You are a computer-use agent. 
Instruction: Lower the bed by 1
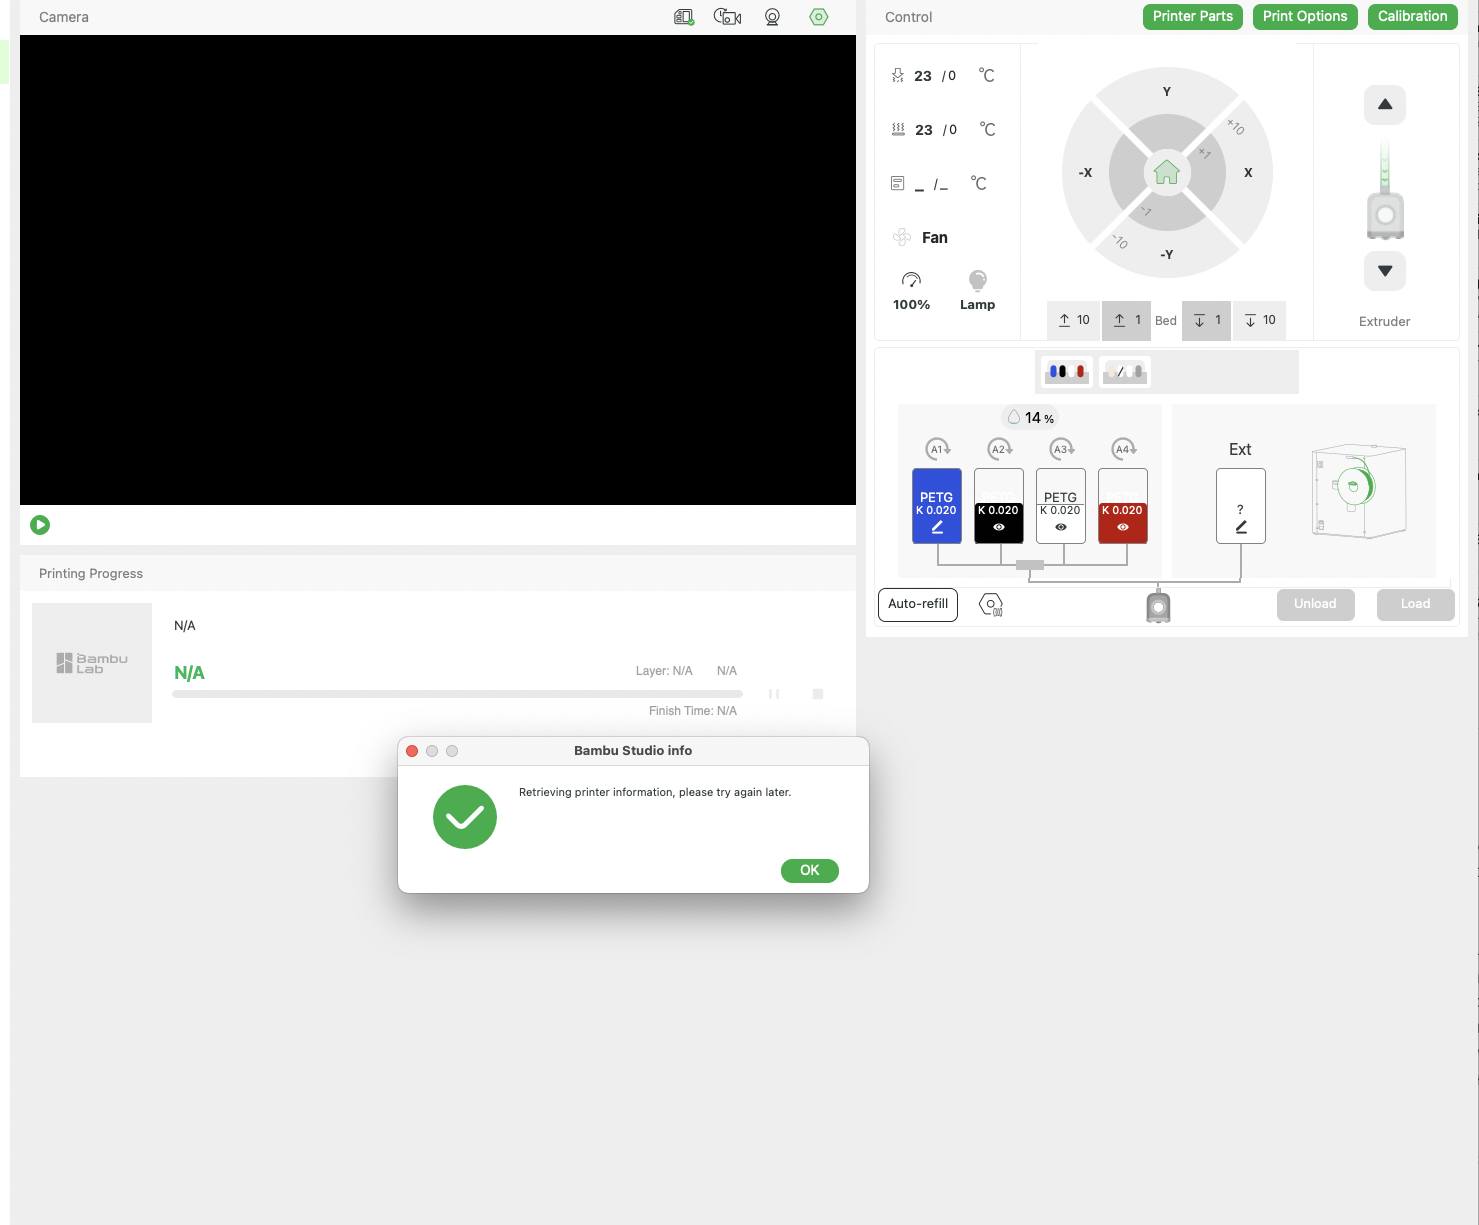pos(1207,321)
